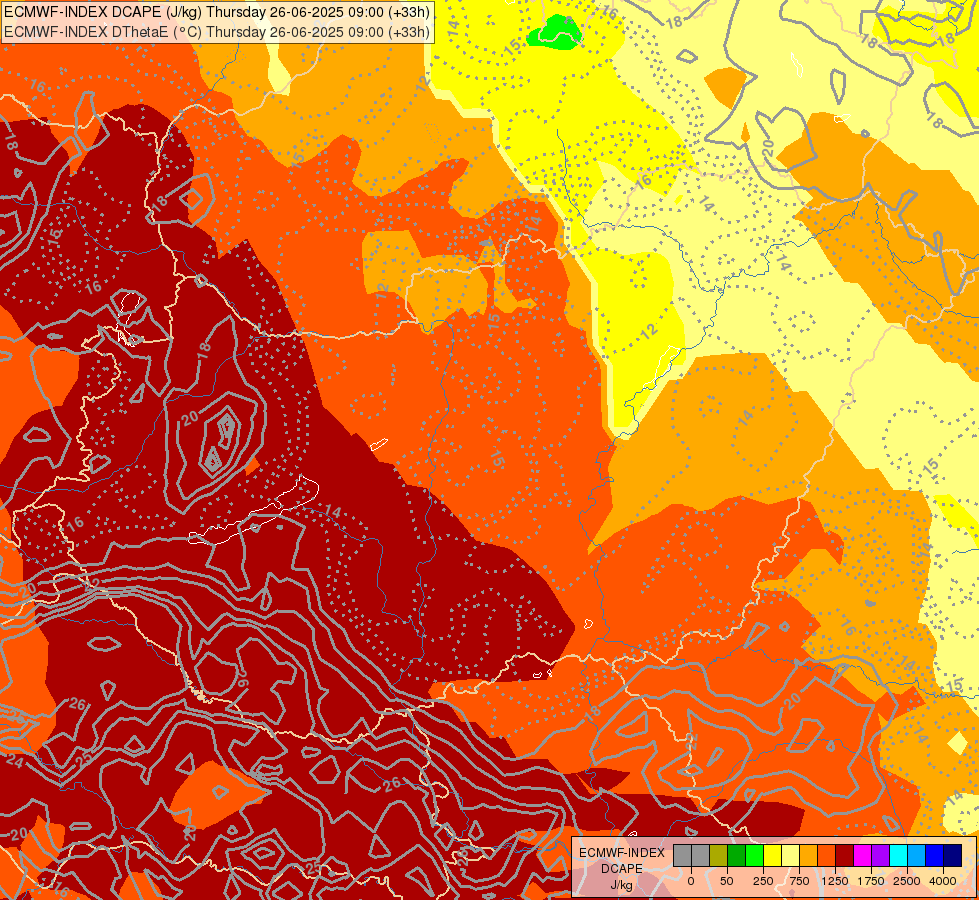Click the legend value 750

(x=799, y=881)
